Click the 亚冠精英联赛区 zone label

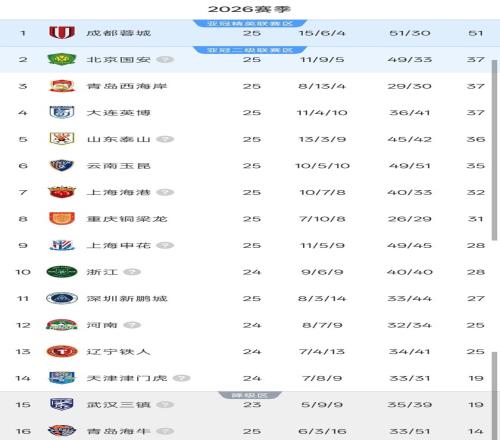(x=250, y=23)
